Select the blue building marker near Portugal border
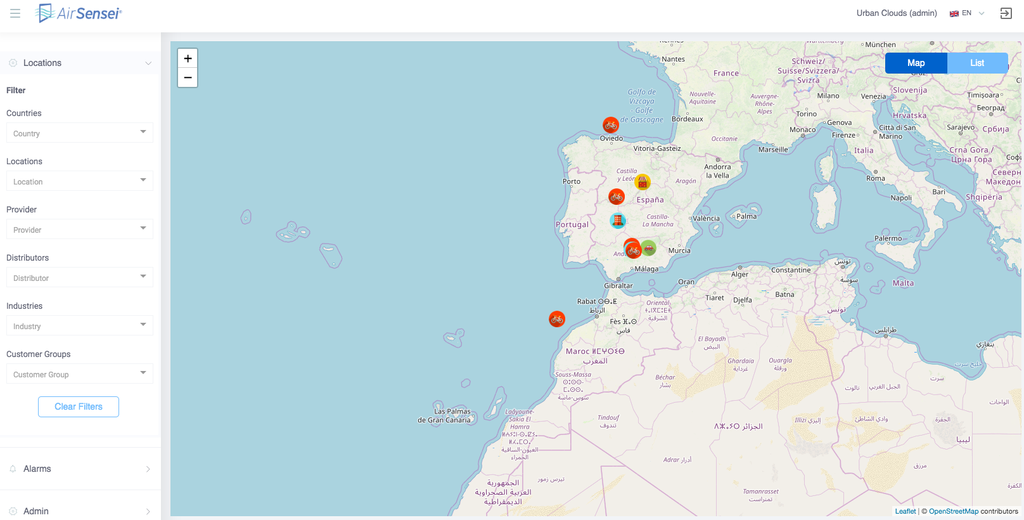The width and height of the screenshot is (1024, 520). pyautogui.click(x=618, y=221)
